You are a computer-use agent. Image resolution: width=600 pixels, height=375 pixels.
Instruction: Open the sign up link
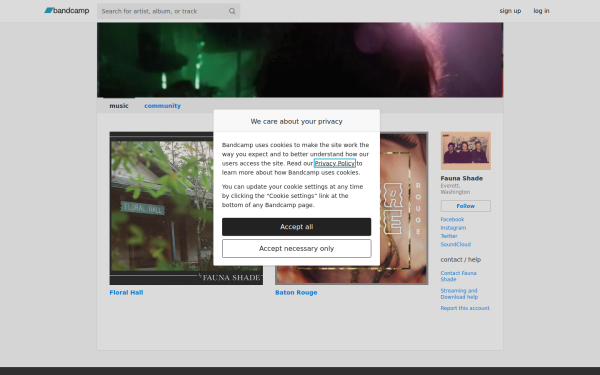510,11
